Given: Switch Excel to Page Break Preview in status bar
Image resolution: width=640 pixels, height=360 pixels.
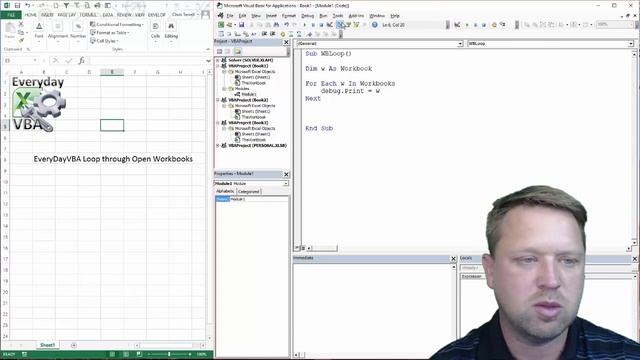Looking at the screenshot, I should pyautogui.click(x=139, y=354).
